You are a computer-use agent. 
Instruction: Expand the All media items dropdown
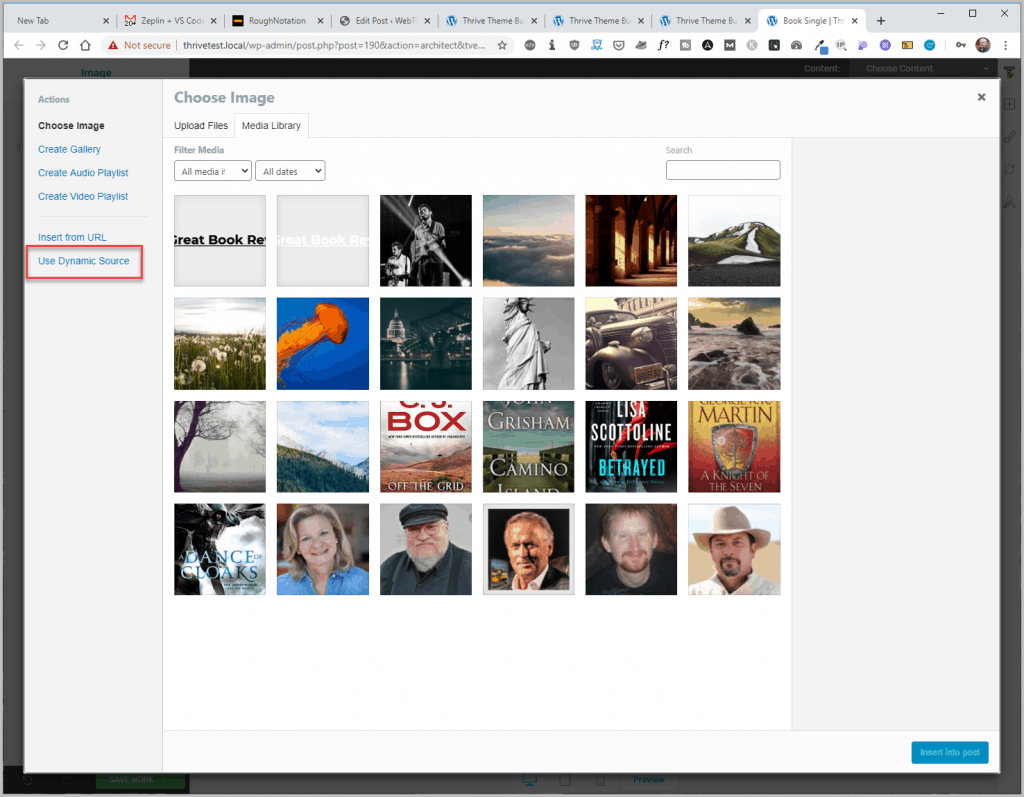[x=212, y=172]
